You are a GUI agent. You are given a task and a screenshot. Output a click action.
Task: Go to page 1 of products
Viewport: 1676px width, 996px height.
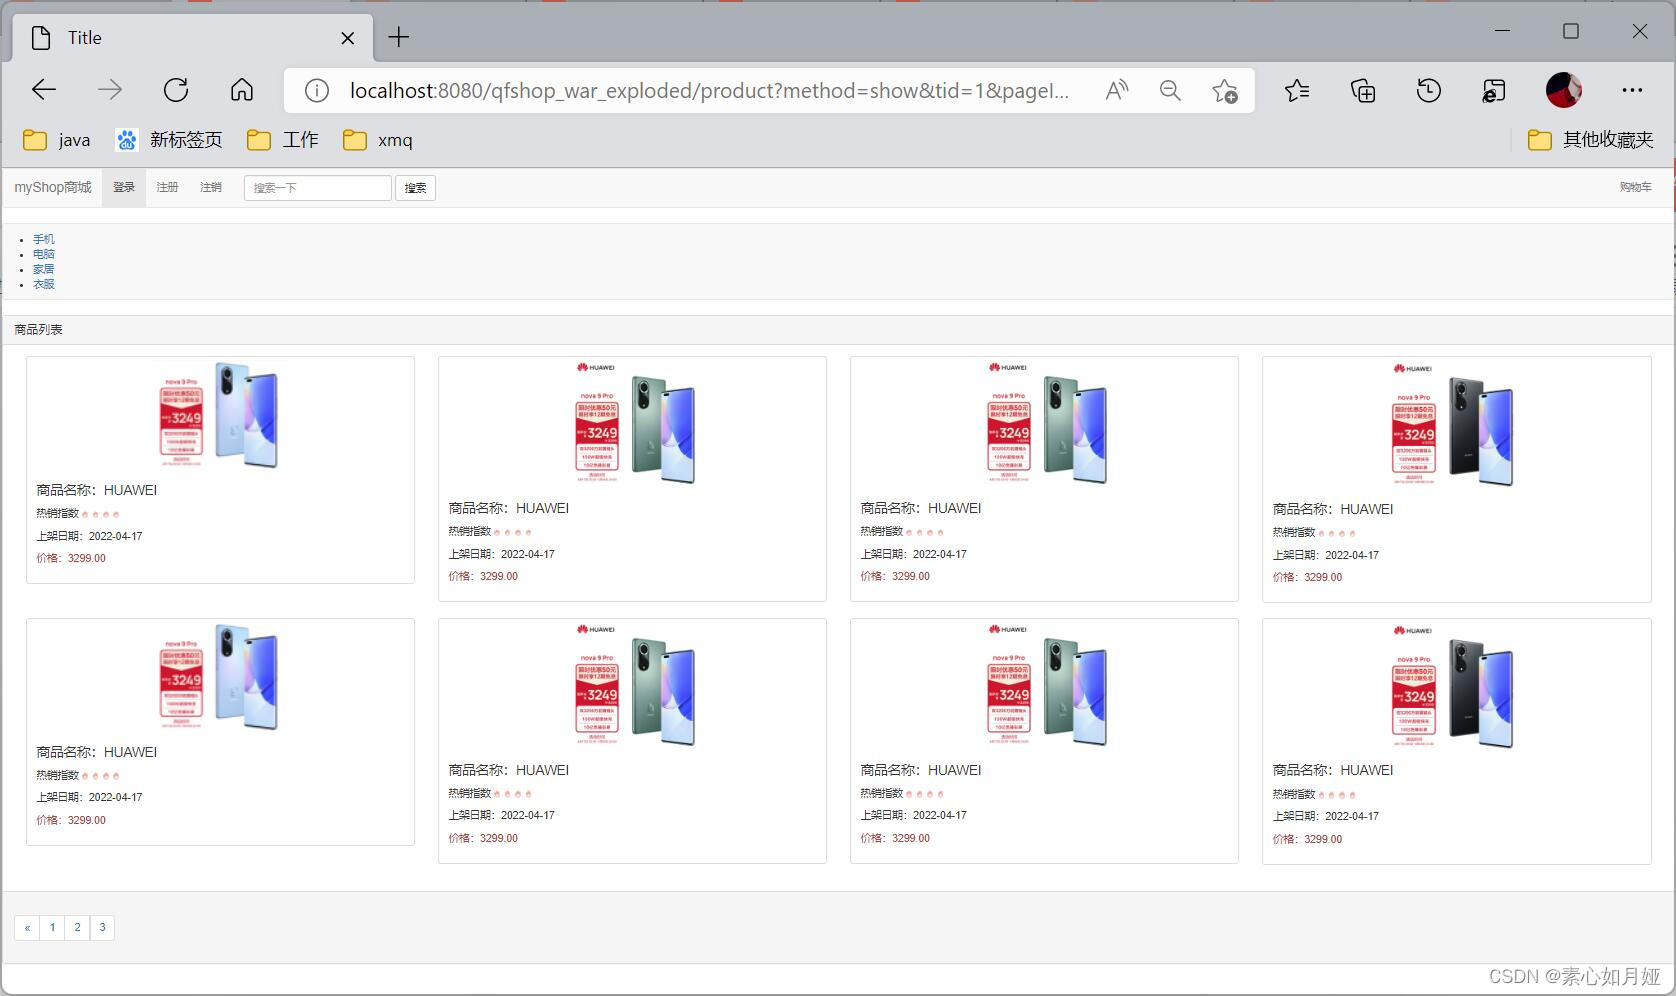click(52, 927)
